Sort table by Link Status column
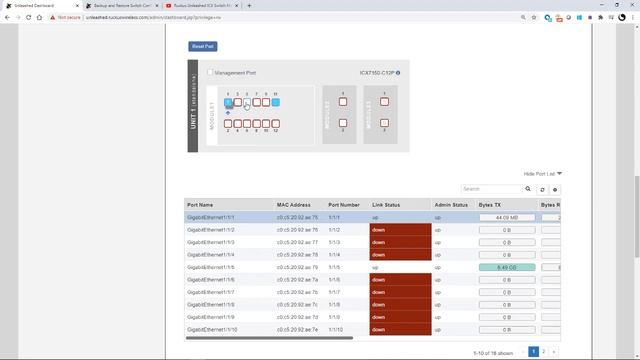 pos(386,205)
